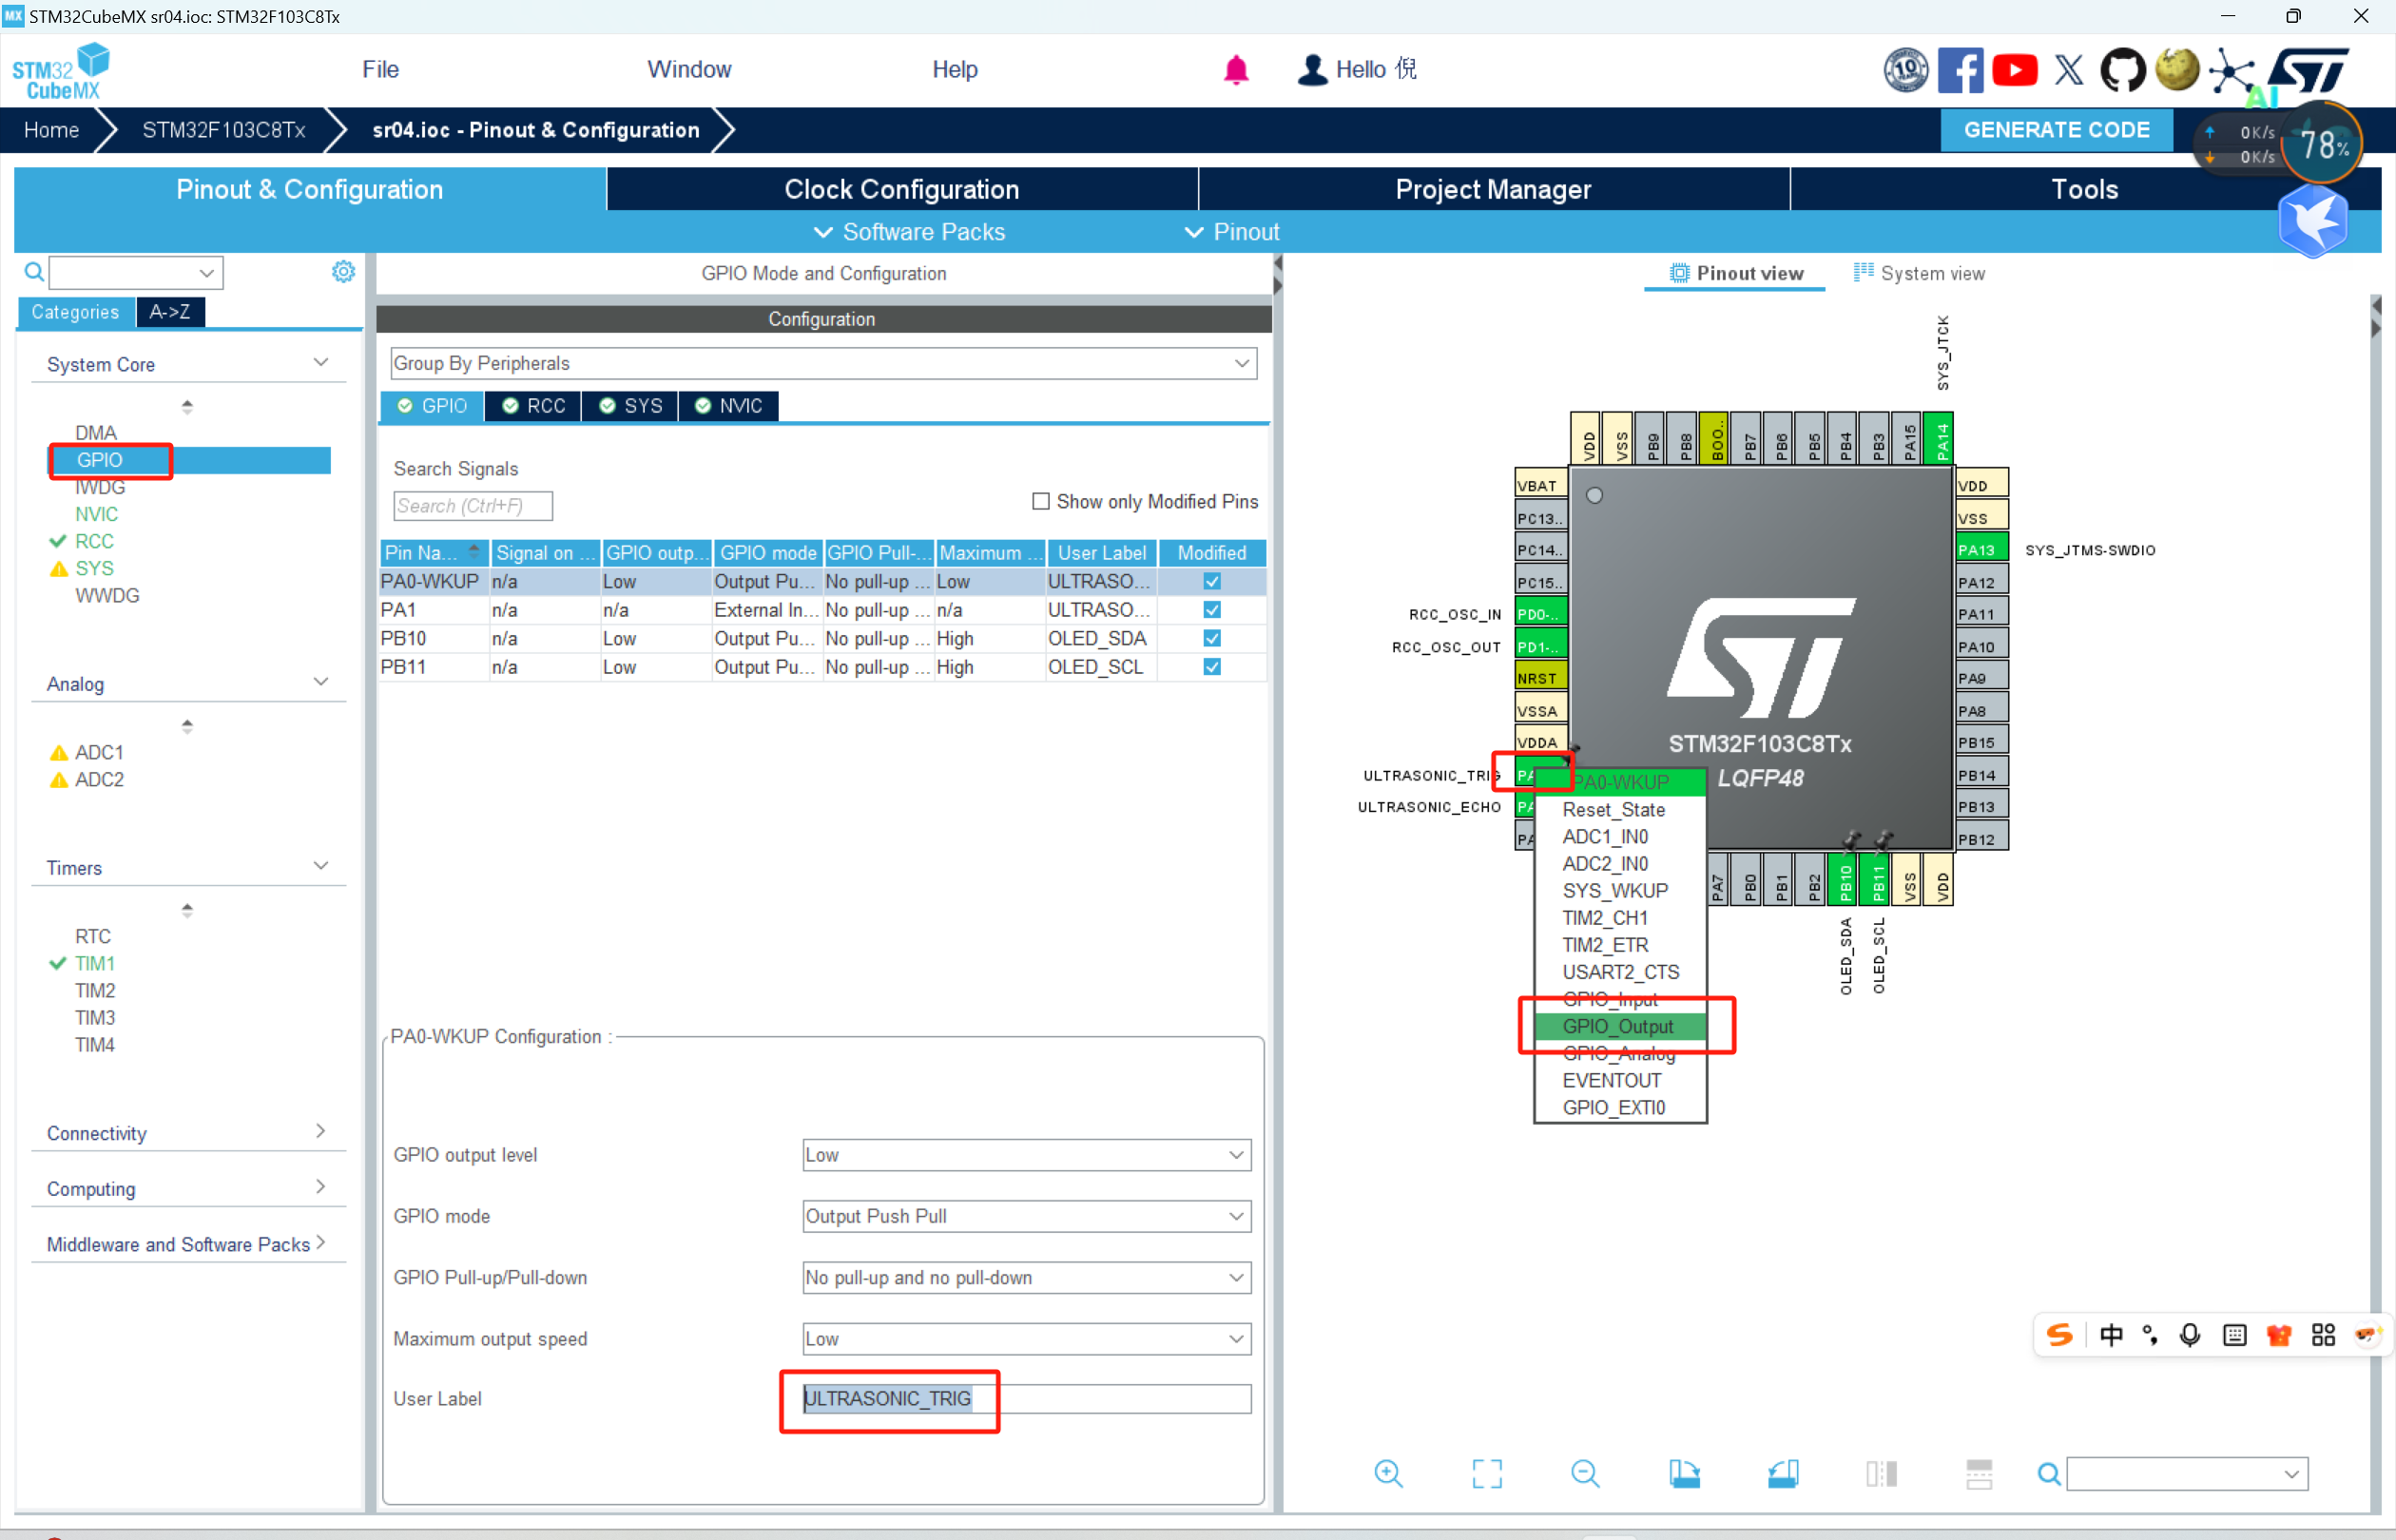The width and height of the screenshot is (2396, 1540).
Task: Click the ST logo icon
Action: pos(2309,70)
